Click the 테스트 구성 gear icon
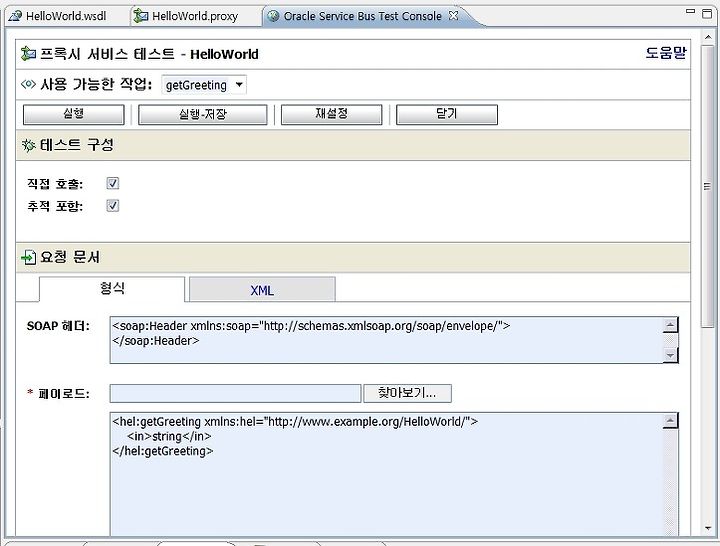Viewport: 720px width, 546px height. (x=28, y=146)
